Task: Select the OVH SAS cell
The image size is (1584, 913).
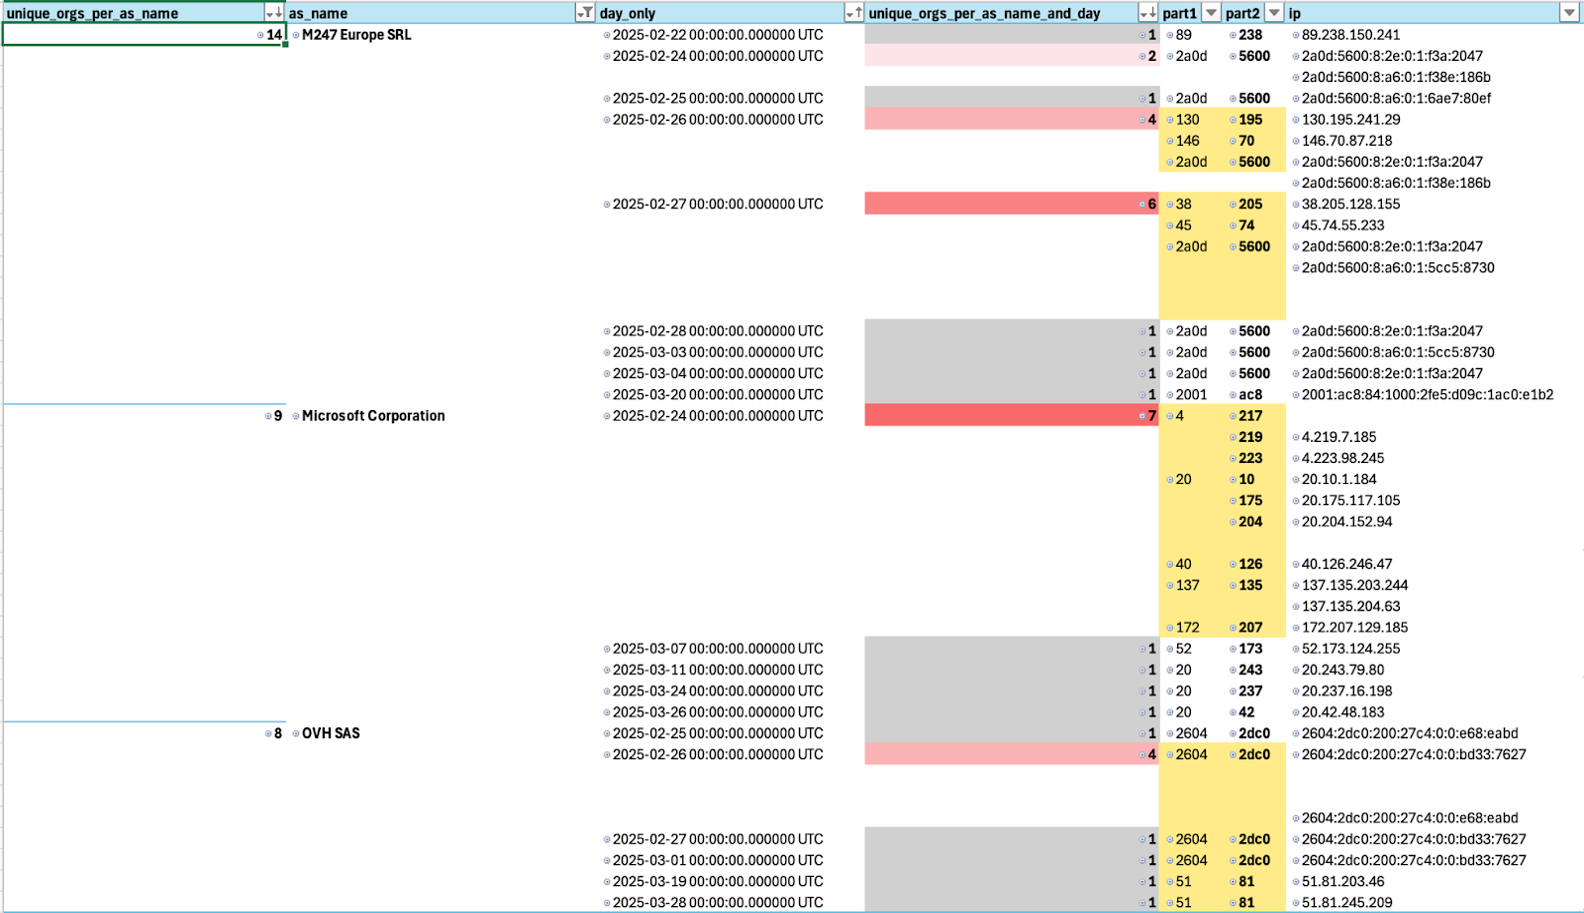Action: [x=442, y=734]
